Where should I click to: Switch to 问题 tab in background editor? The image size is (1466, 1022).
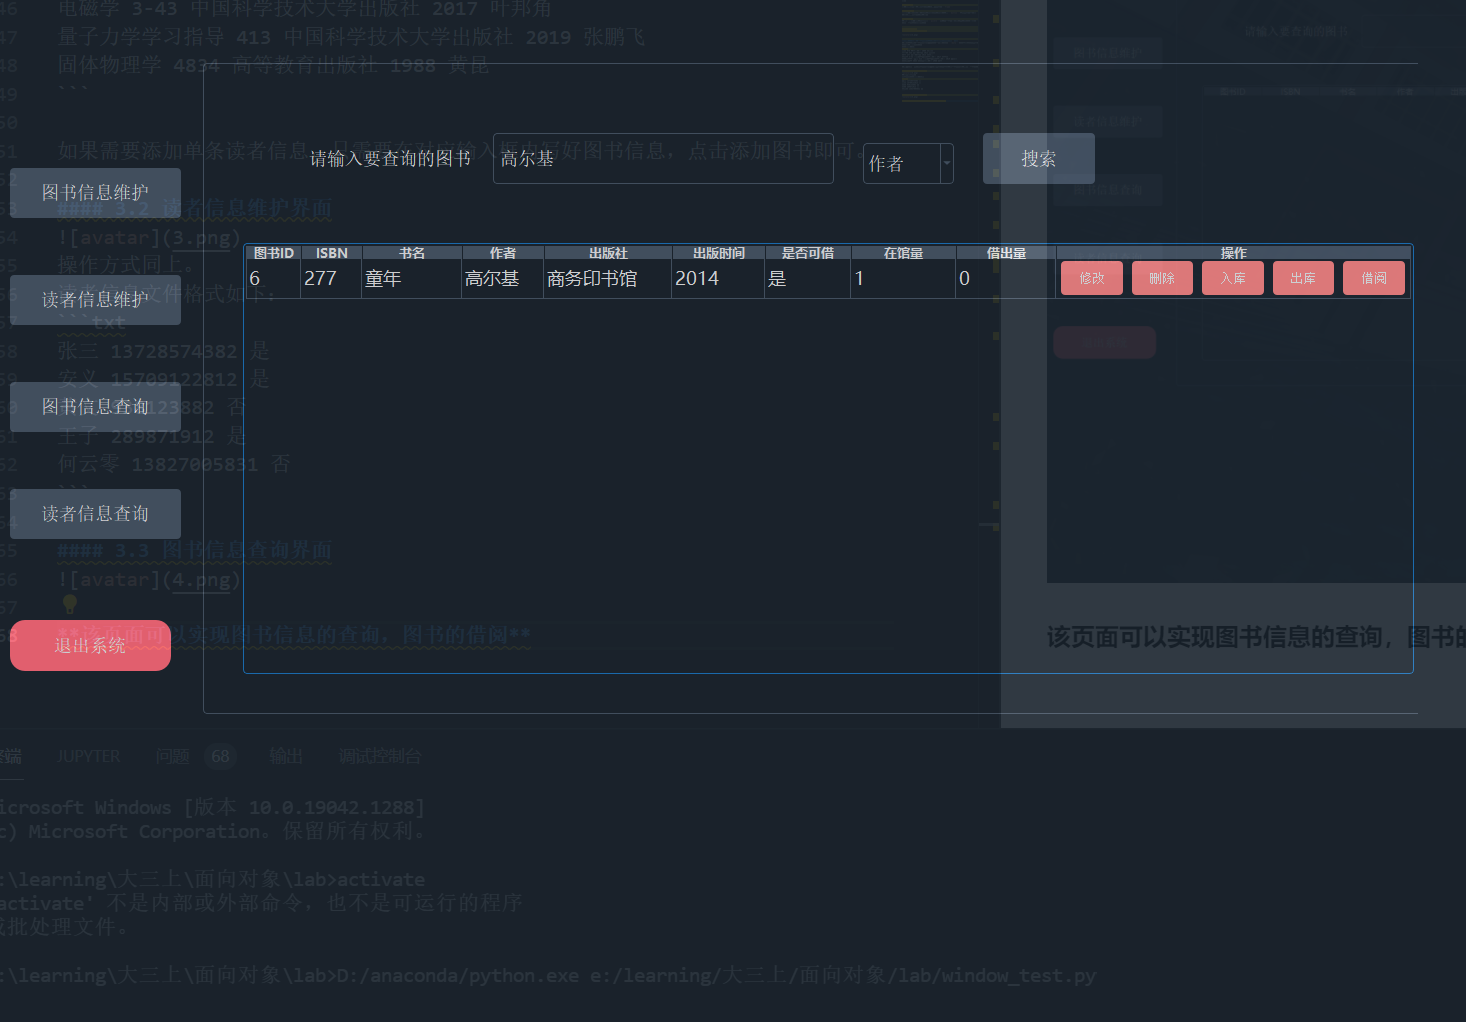click(172, 756)
